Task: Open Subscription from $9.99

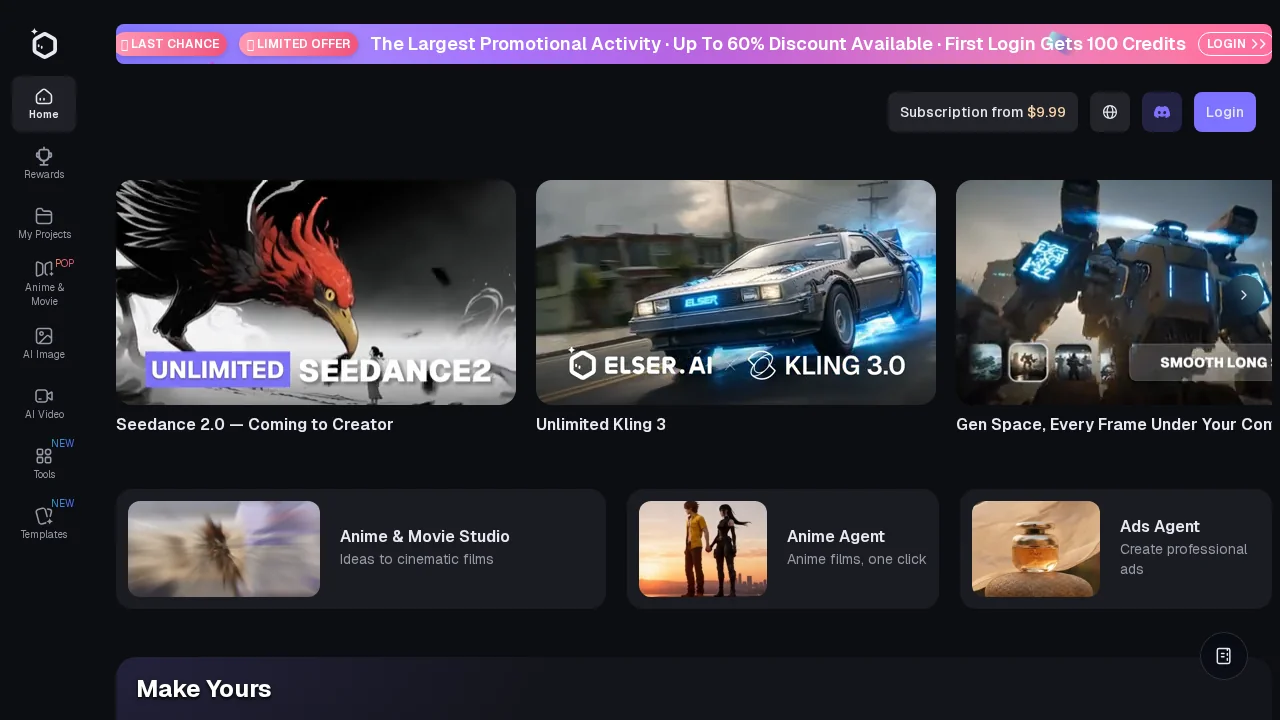Action: [x=983, y=112]
